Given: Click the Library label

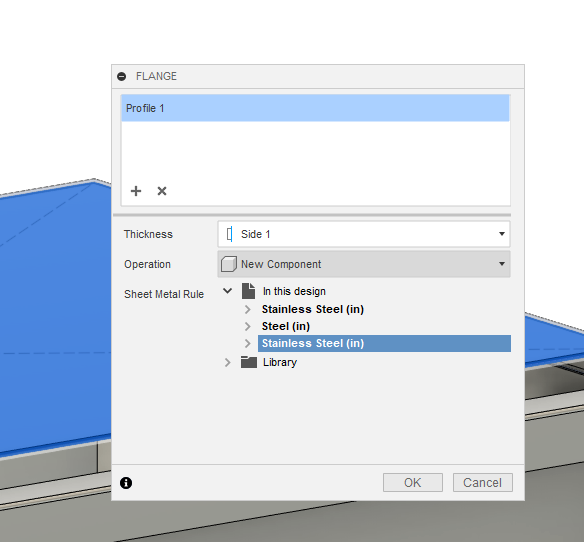Looking at the screenshot, I should [280, 362].
